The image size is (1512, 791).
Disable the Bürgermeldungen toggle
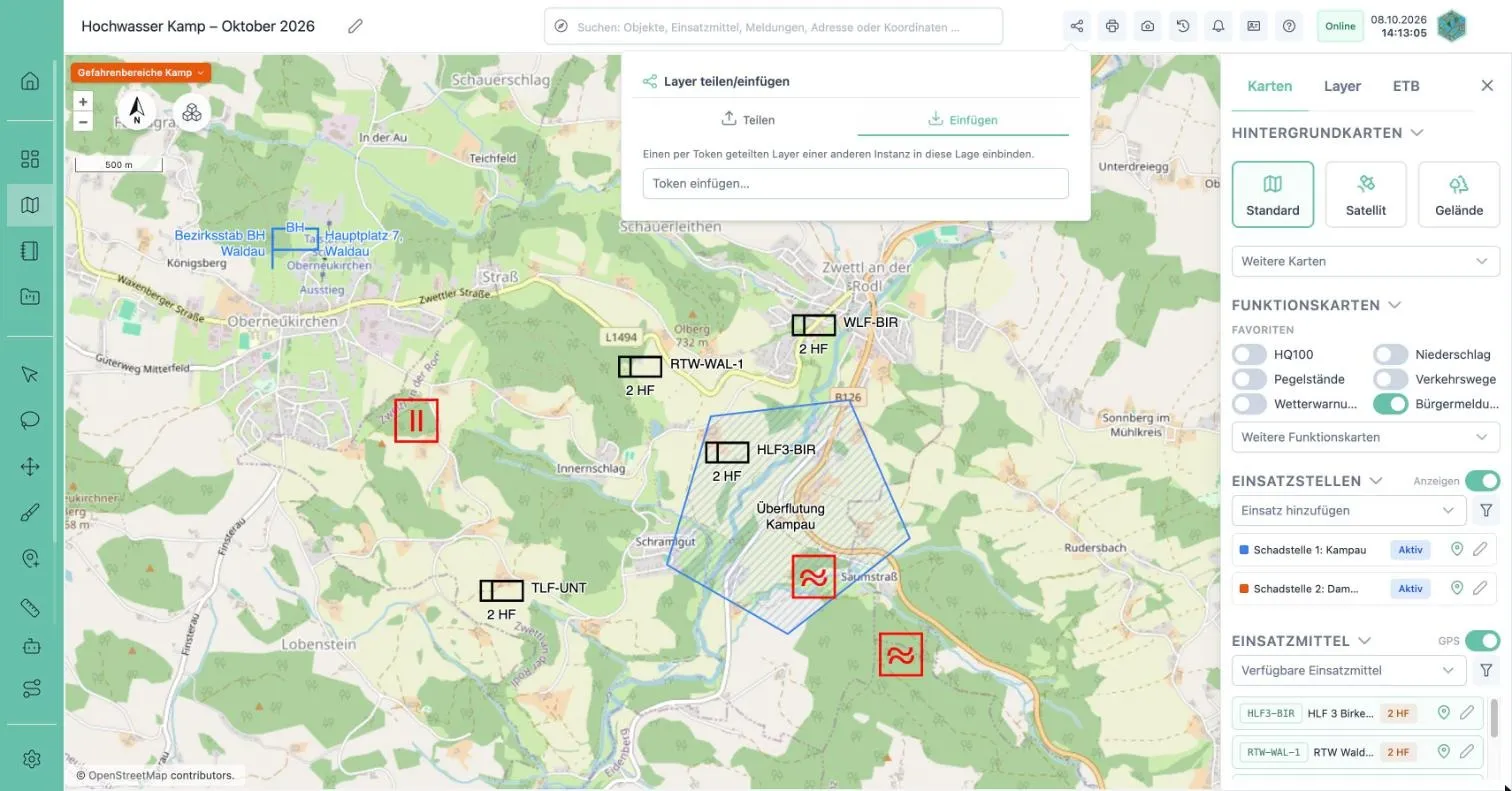(1390, 404)
